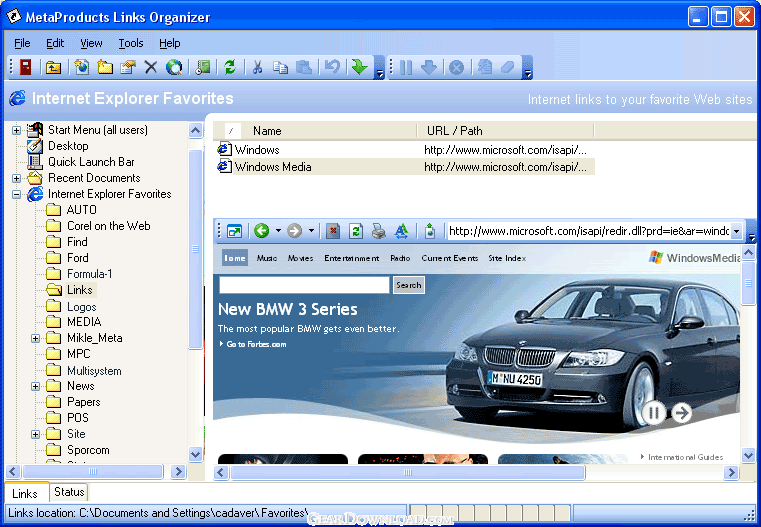
Task: Open the address bar URL dropdown
Action: (736, 231)
